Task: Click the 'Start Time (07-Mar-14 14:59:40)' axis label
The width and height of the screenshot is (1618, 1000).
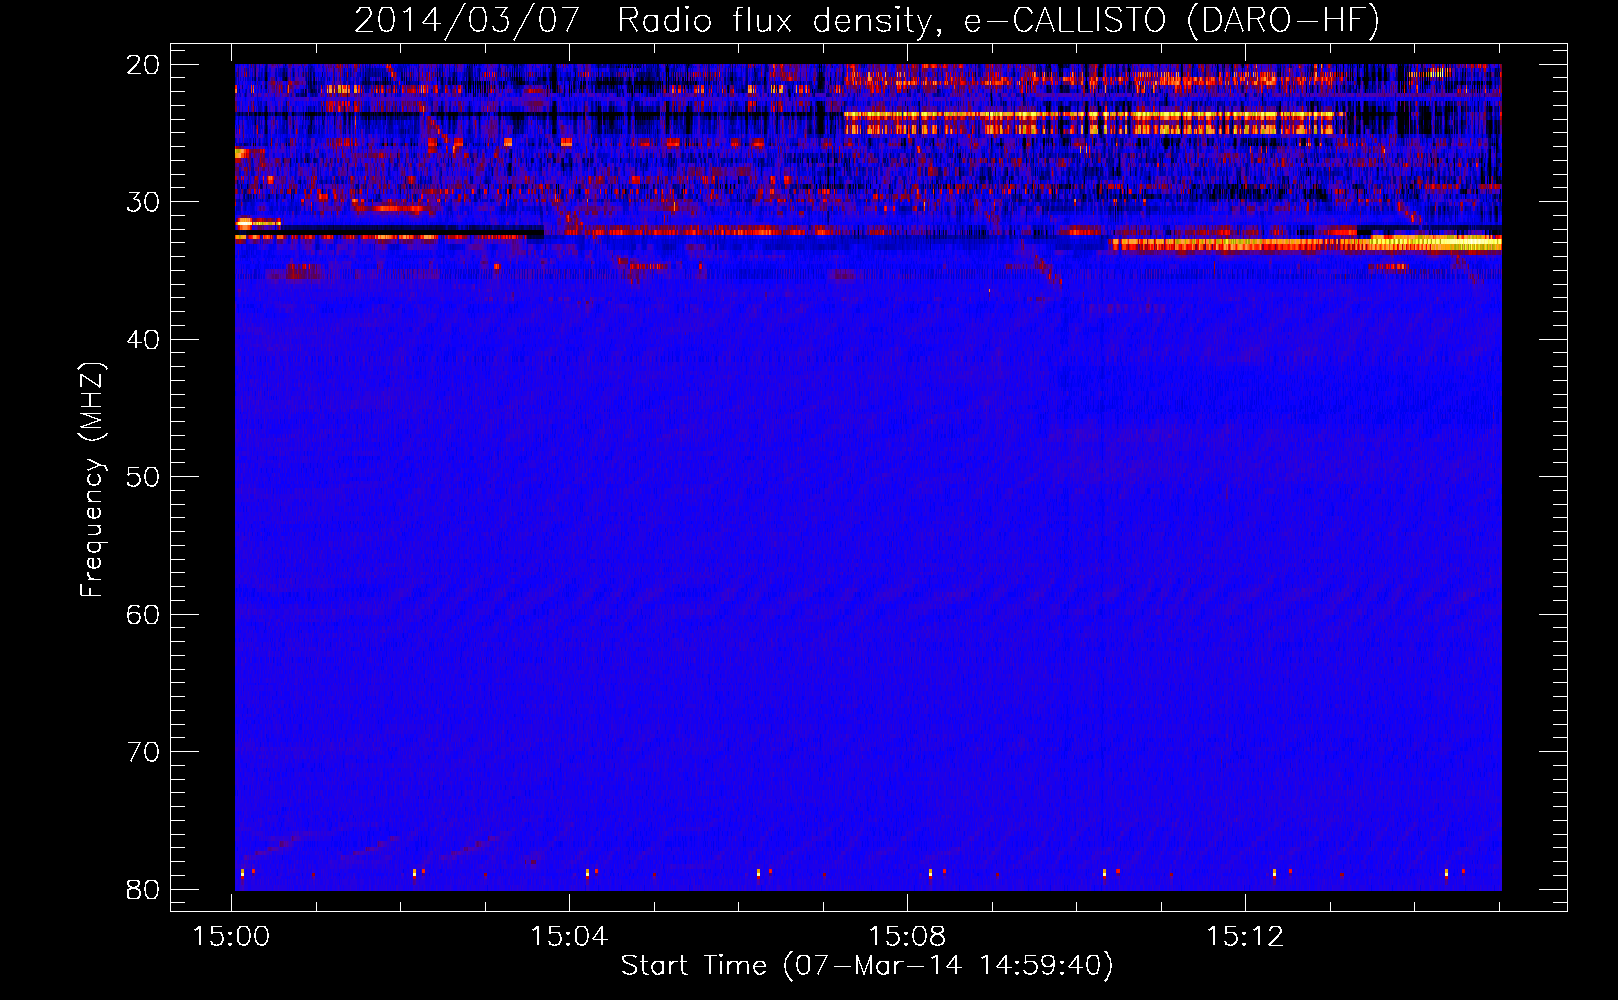Action: point(867,966)
